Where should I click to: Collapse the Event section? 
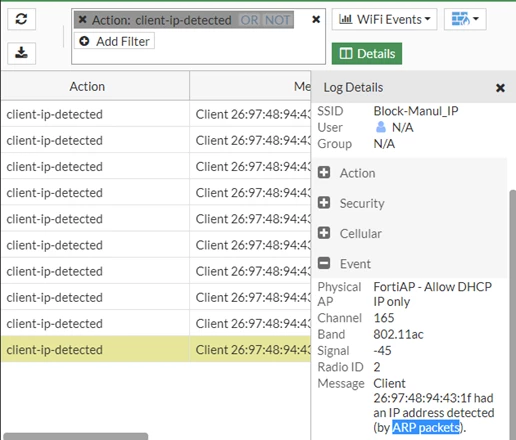pos(324,263)
